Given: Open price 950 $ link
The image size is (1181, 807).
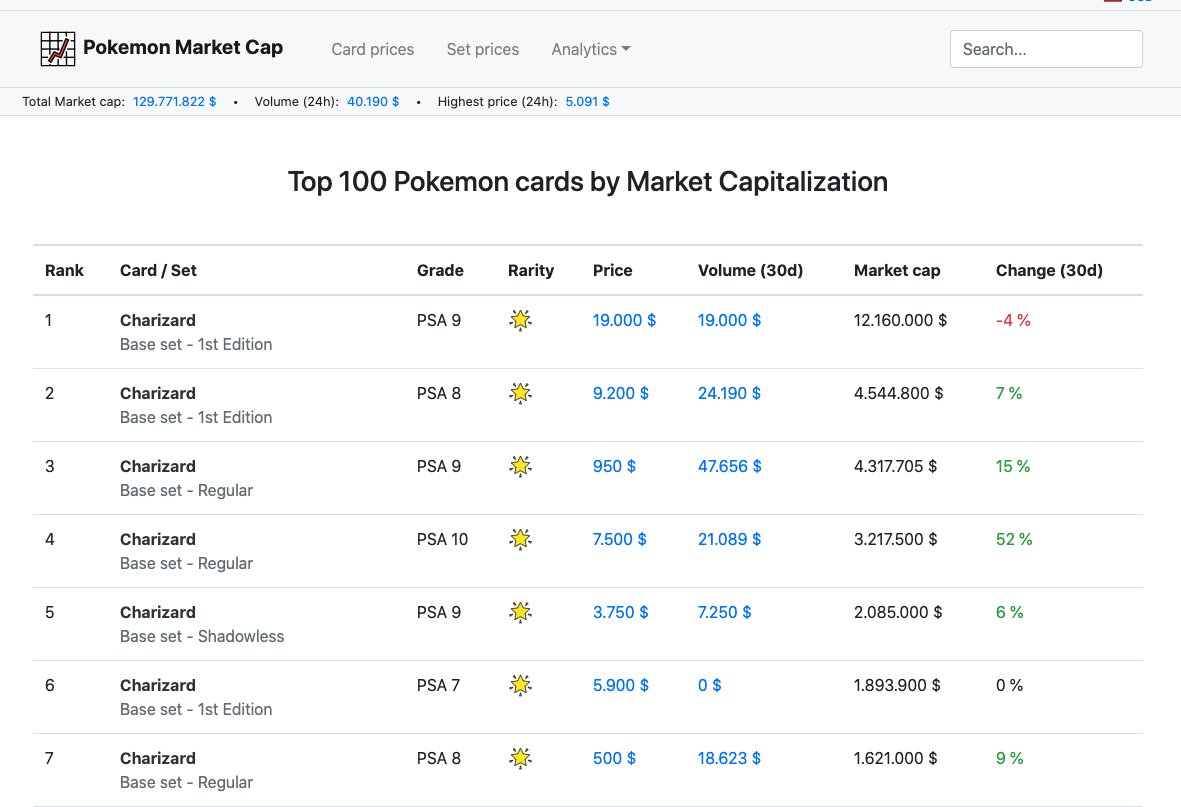Looking at the screenshot, I should pos(614,466).
